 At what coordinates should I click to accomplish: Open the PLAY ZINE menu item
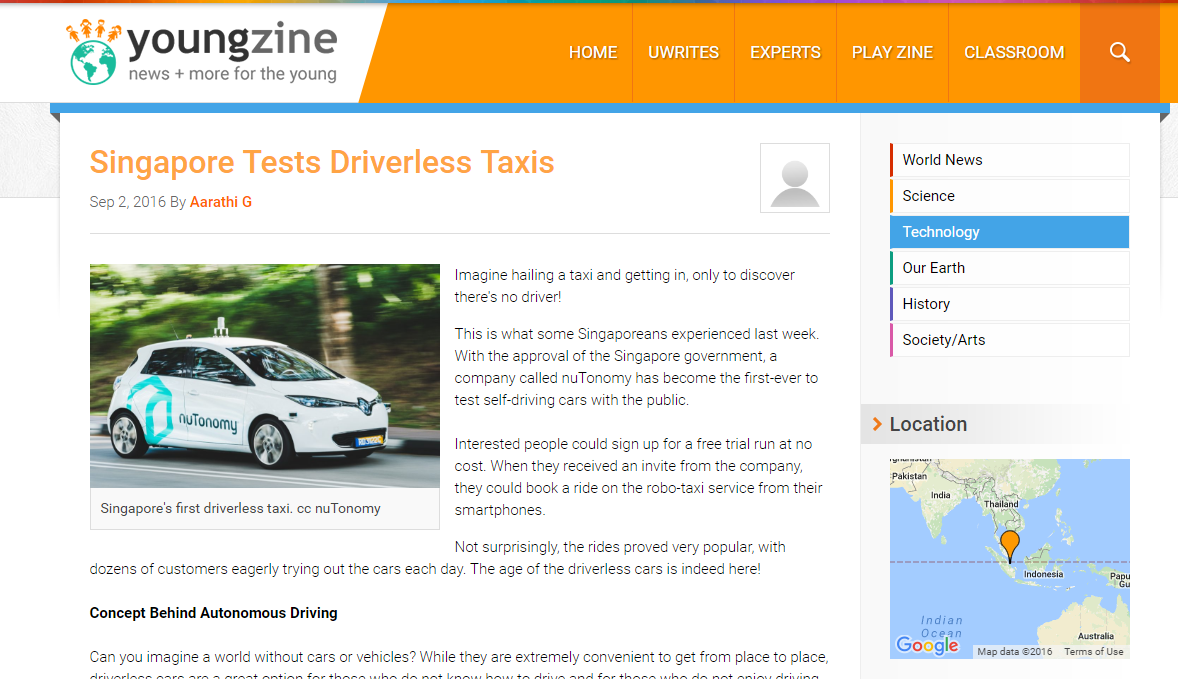[x=893, y=53]
